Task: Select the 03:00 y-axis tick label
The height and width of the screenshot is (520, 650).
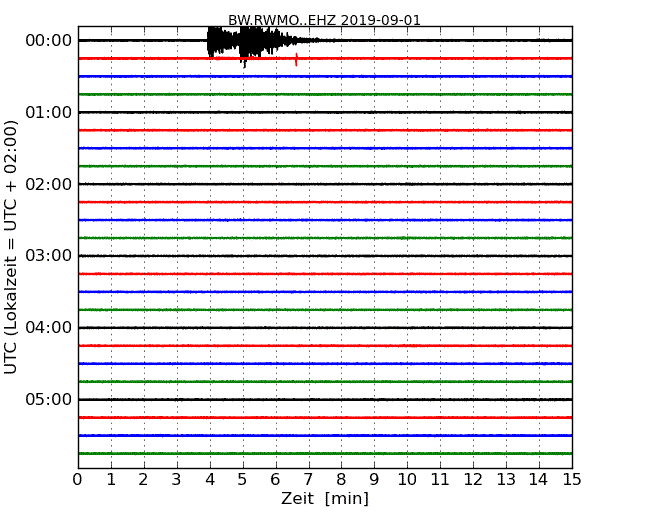Action: [x=49, y=255]
